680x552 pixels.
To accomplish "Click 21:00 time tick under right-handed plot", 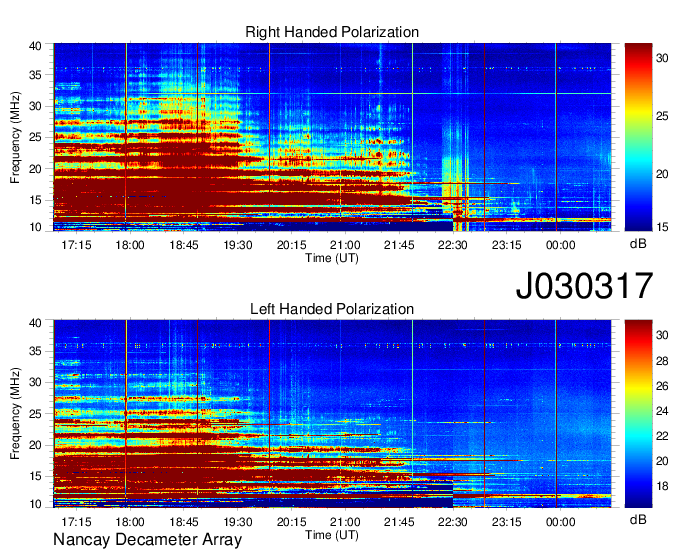I will (x=345, y=245).
